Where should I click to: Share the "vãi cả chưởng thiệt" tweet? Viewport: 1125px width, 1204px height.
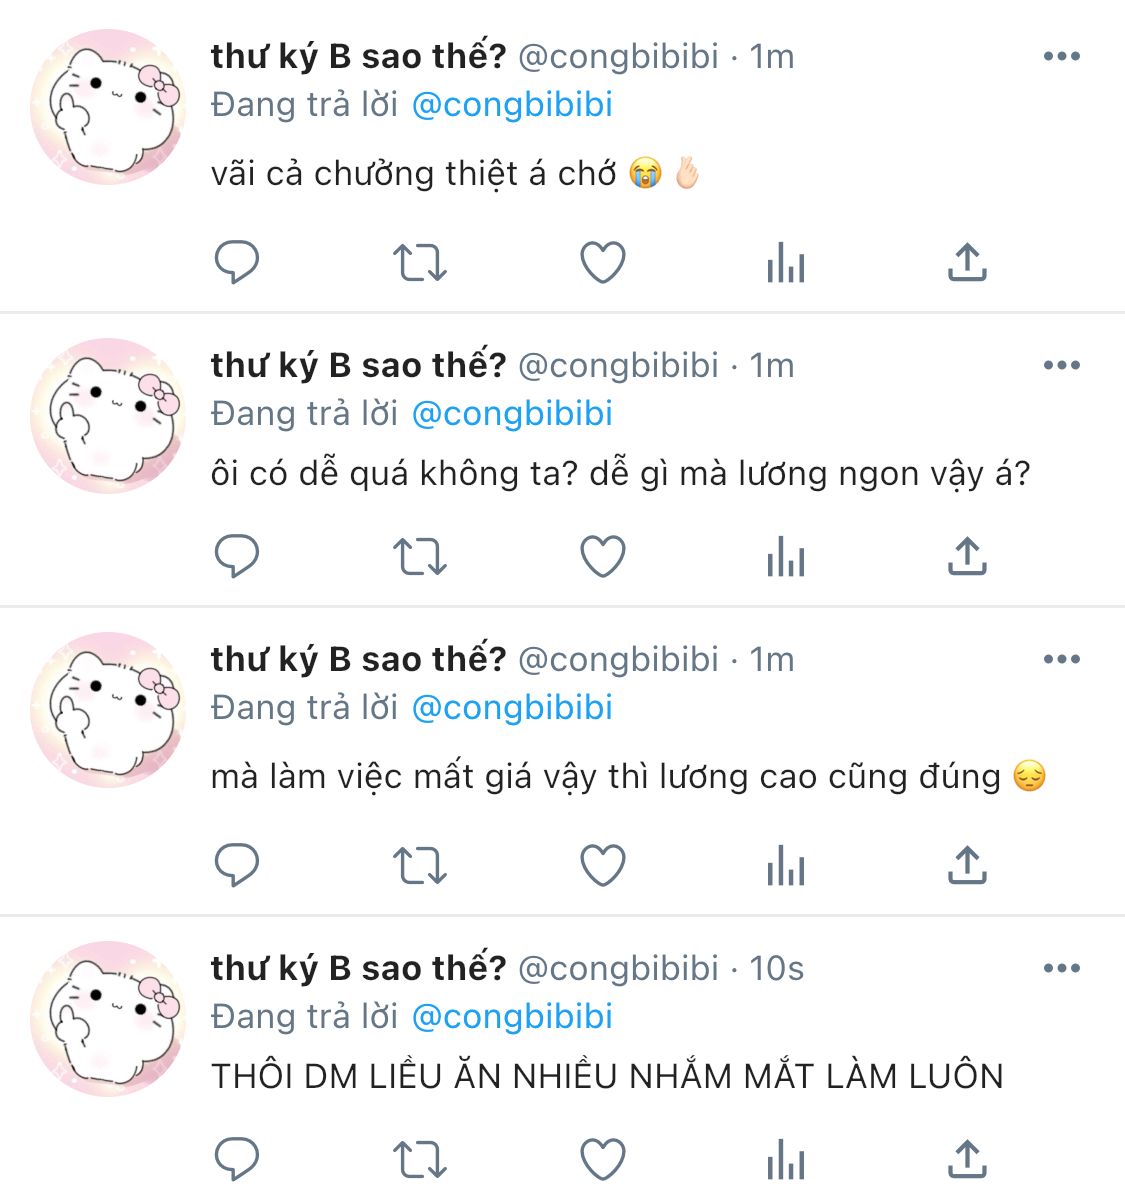967,263
